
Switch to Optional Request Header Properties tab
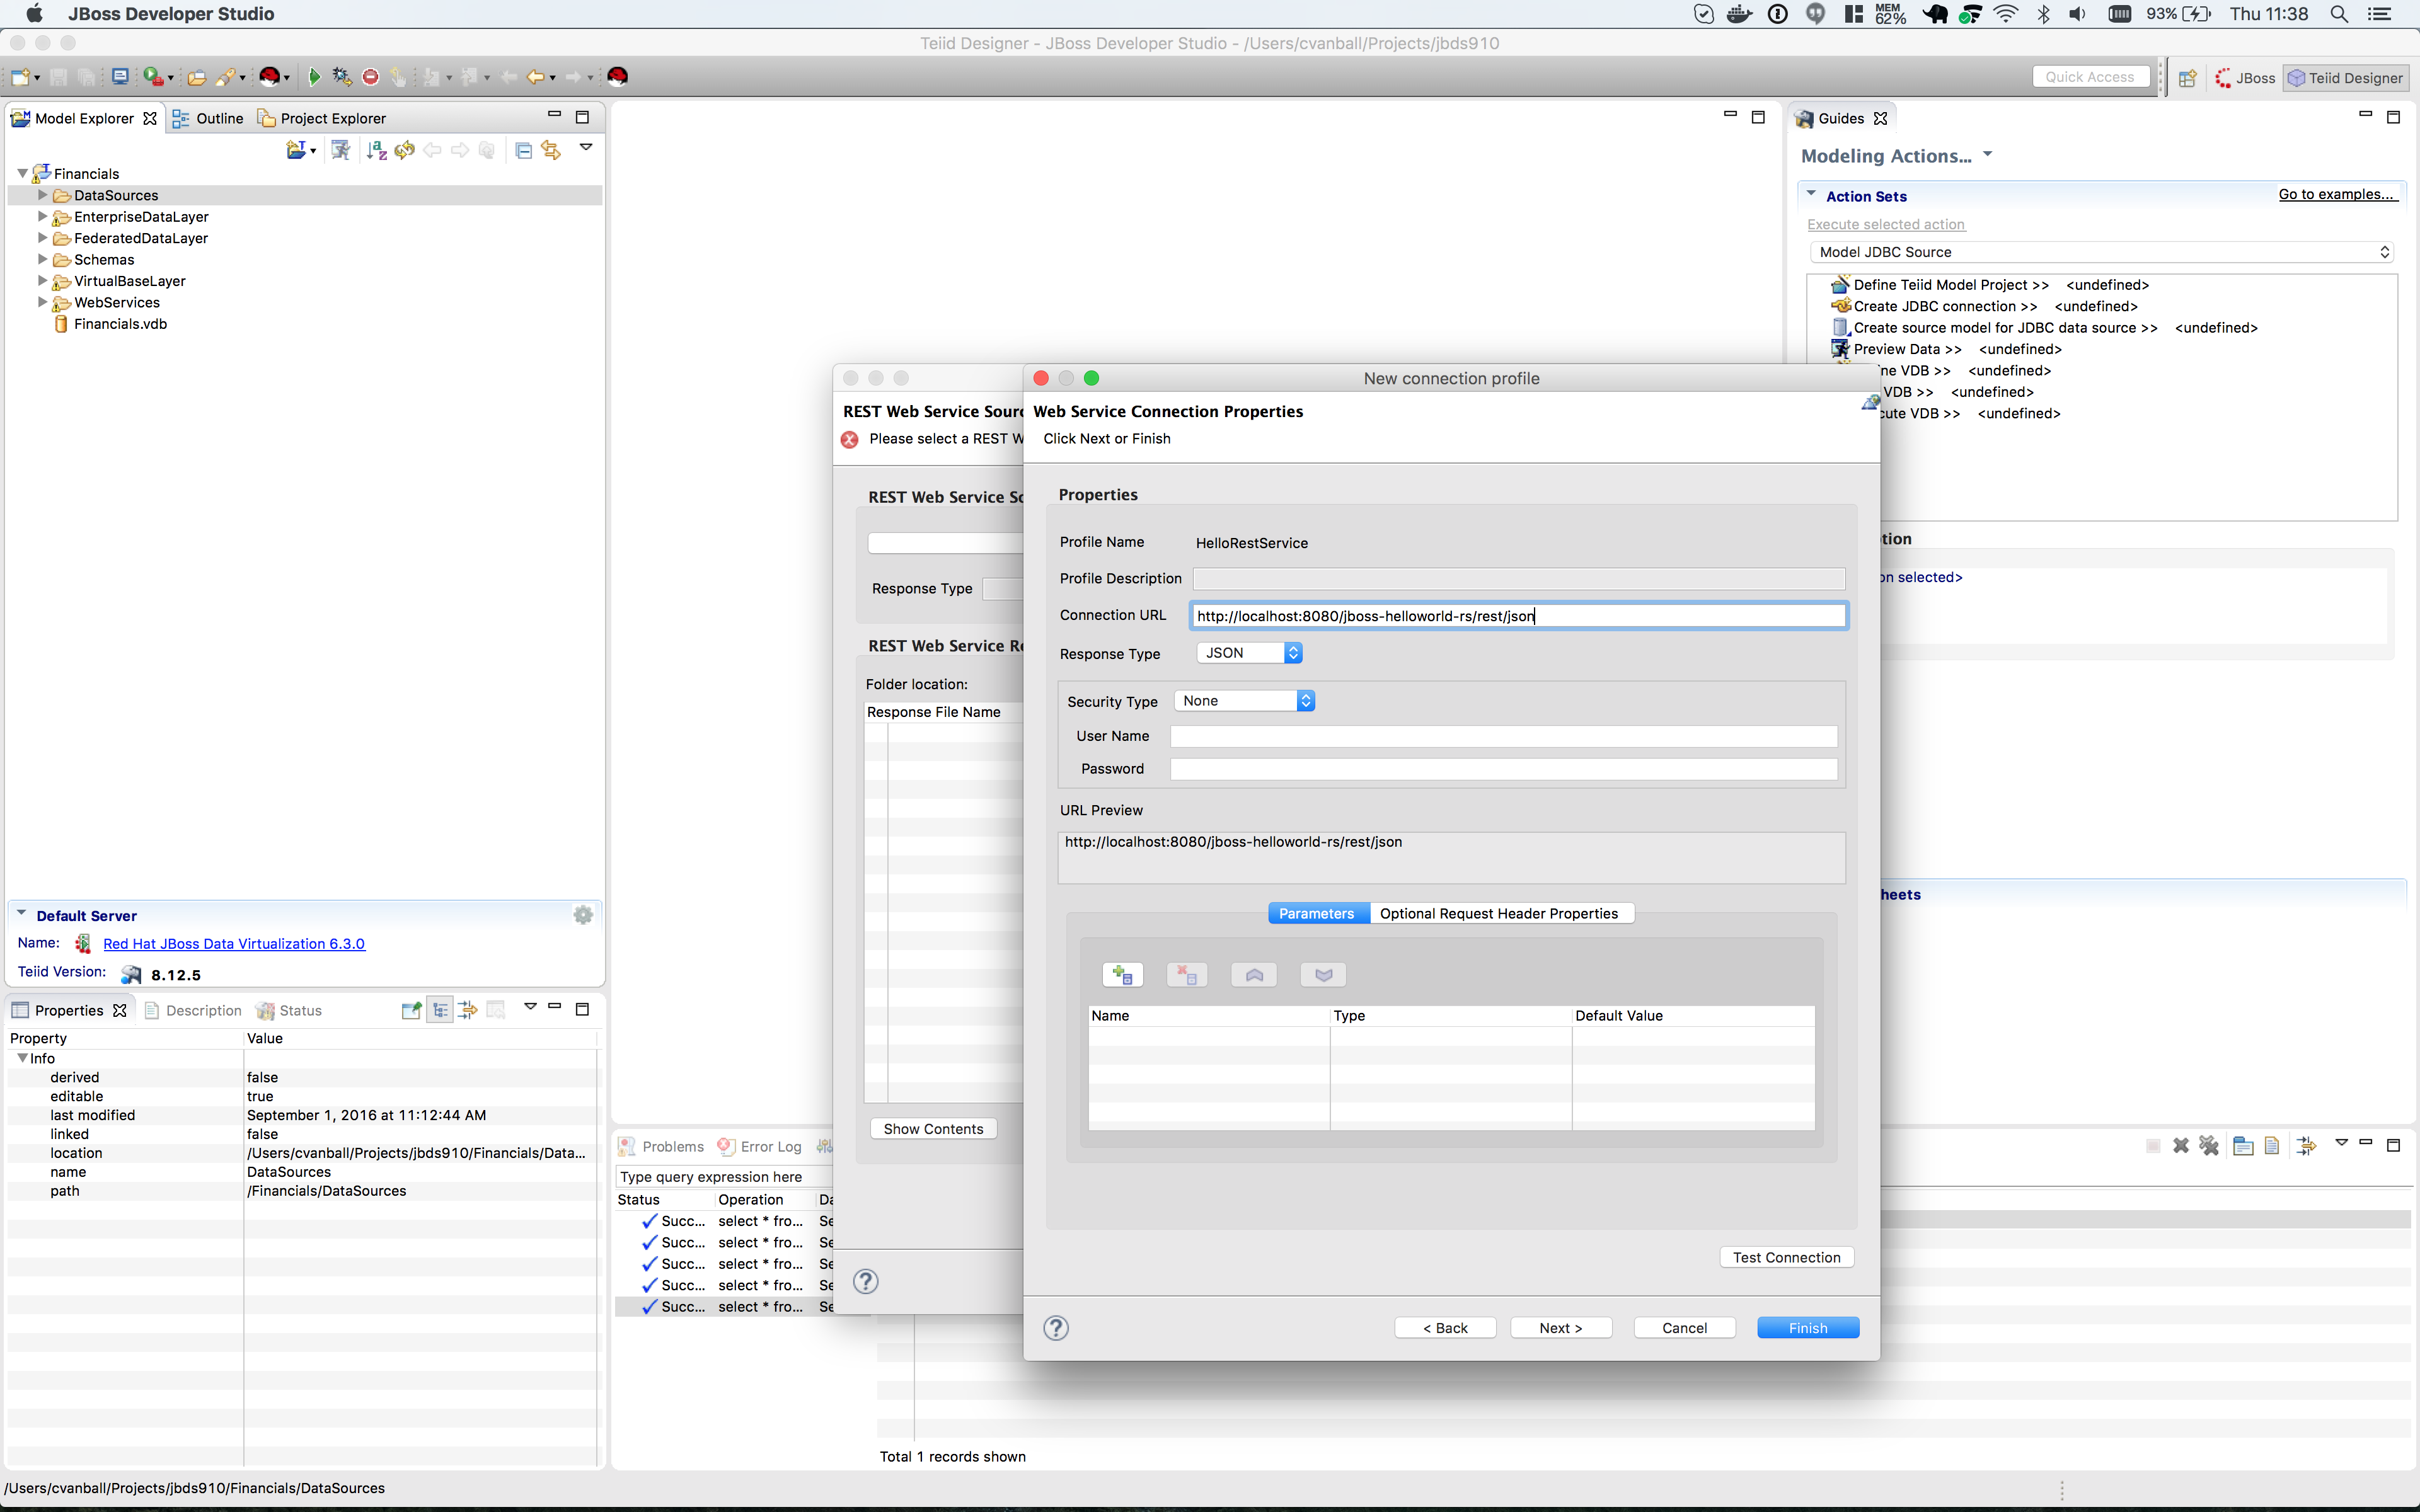[1498, 913]
